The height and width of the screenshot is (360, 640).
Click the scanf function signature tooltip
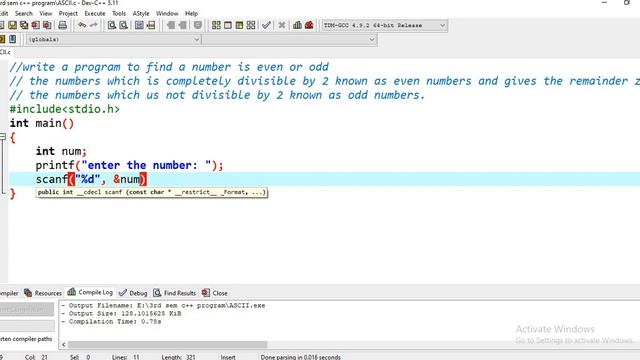tap(151, 192)
